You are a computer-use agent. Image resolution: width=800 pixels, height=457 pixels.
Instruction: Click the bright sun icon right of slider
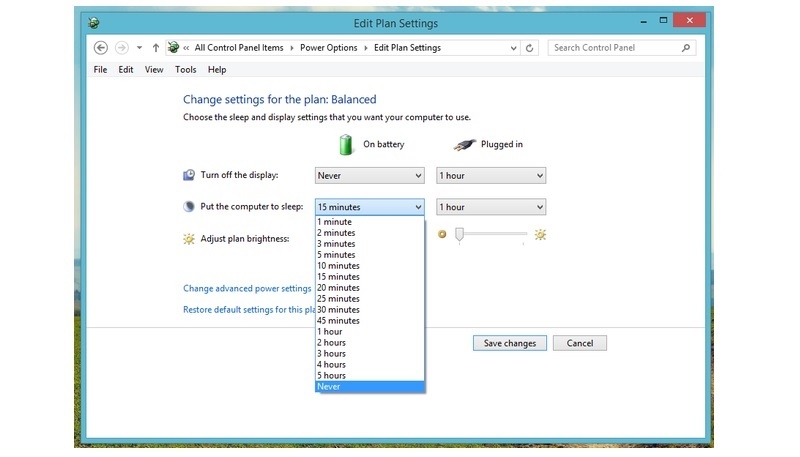(x=540, y=235)
